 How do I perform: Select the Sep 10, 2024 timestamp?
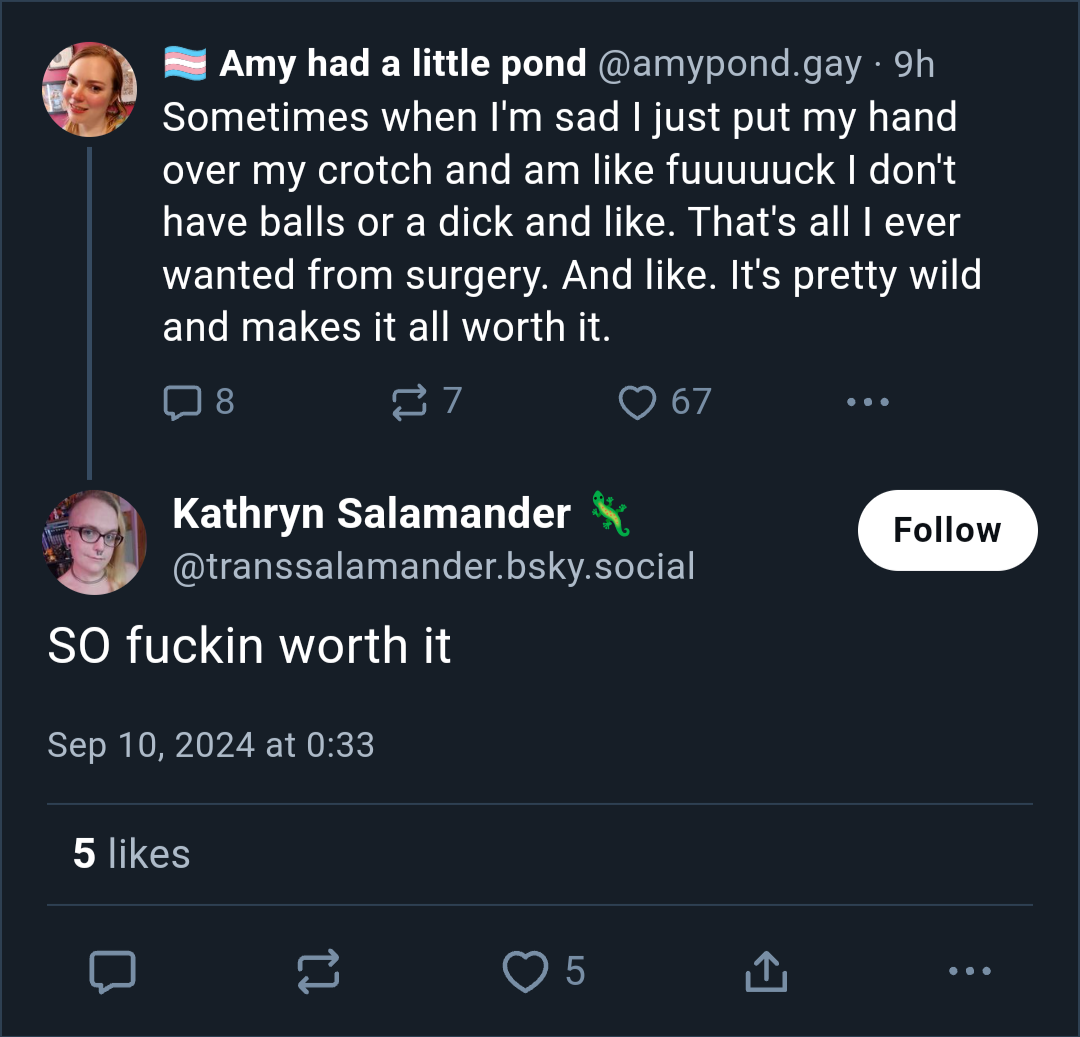click(x=211, y=745)
